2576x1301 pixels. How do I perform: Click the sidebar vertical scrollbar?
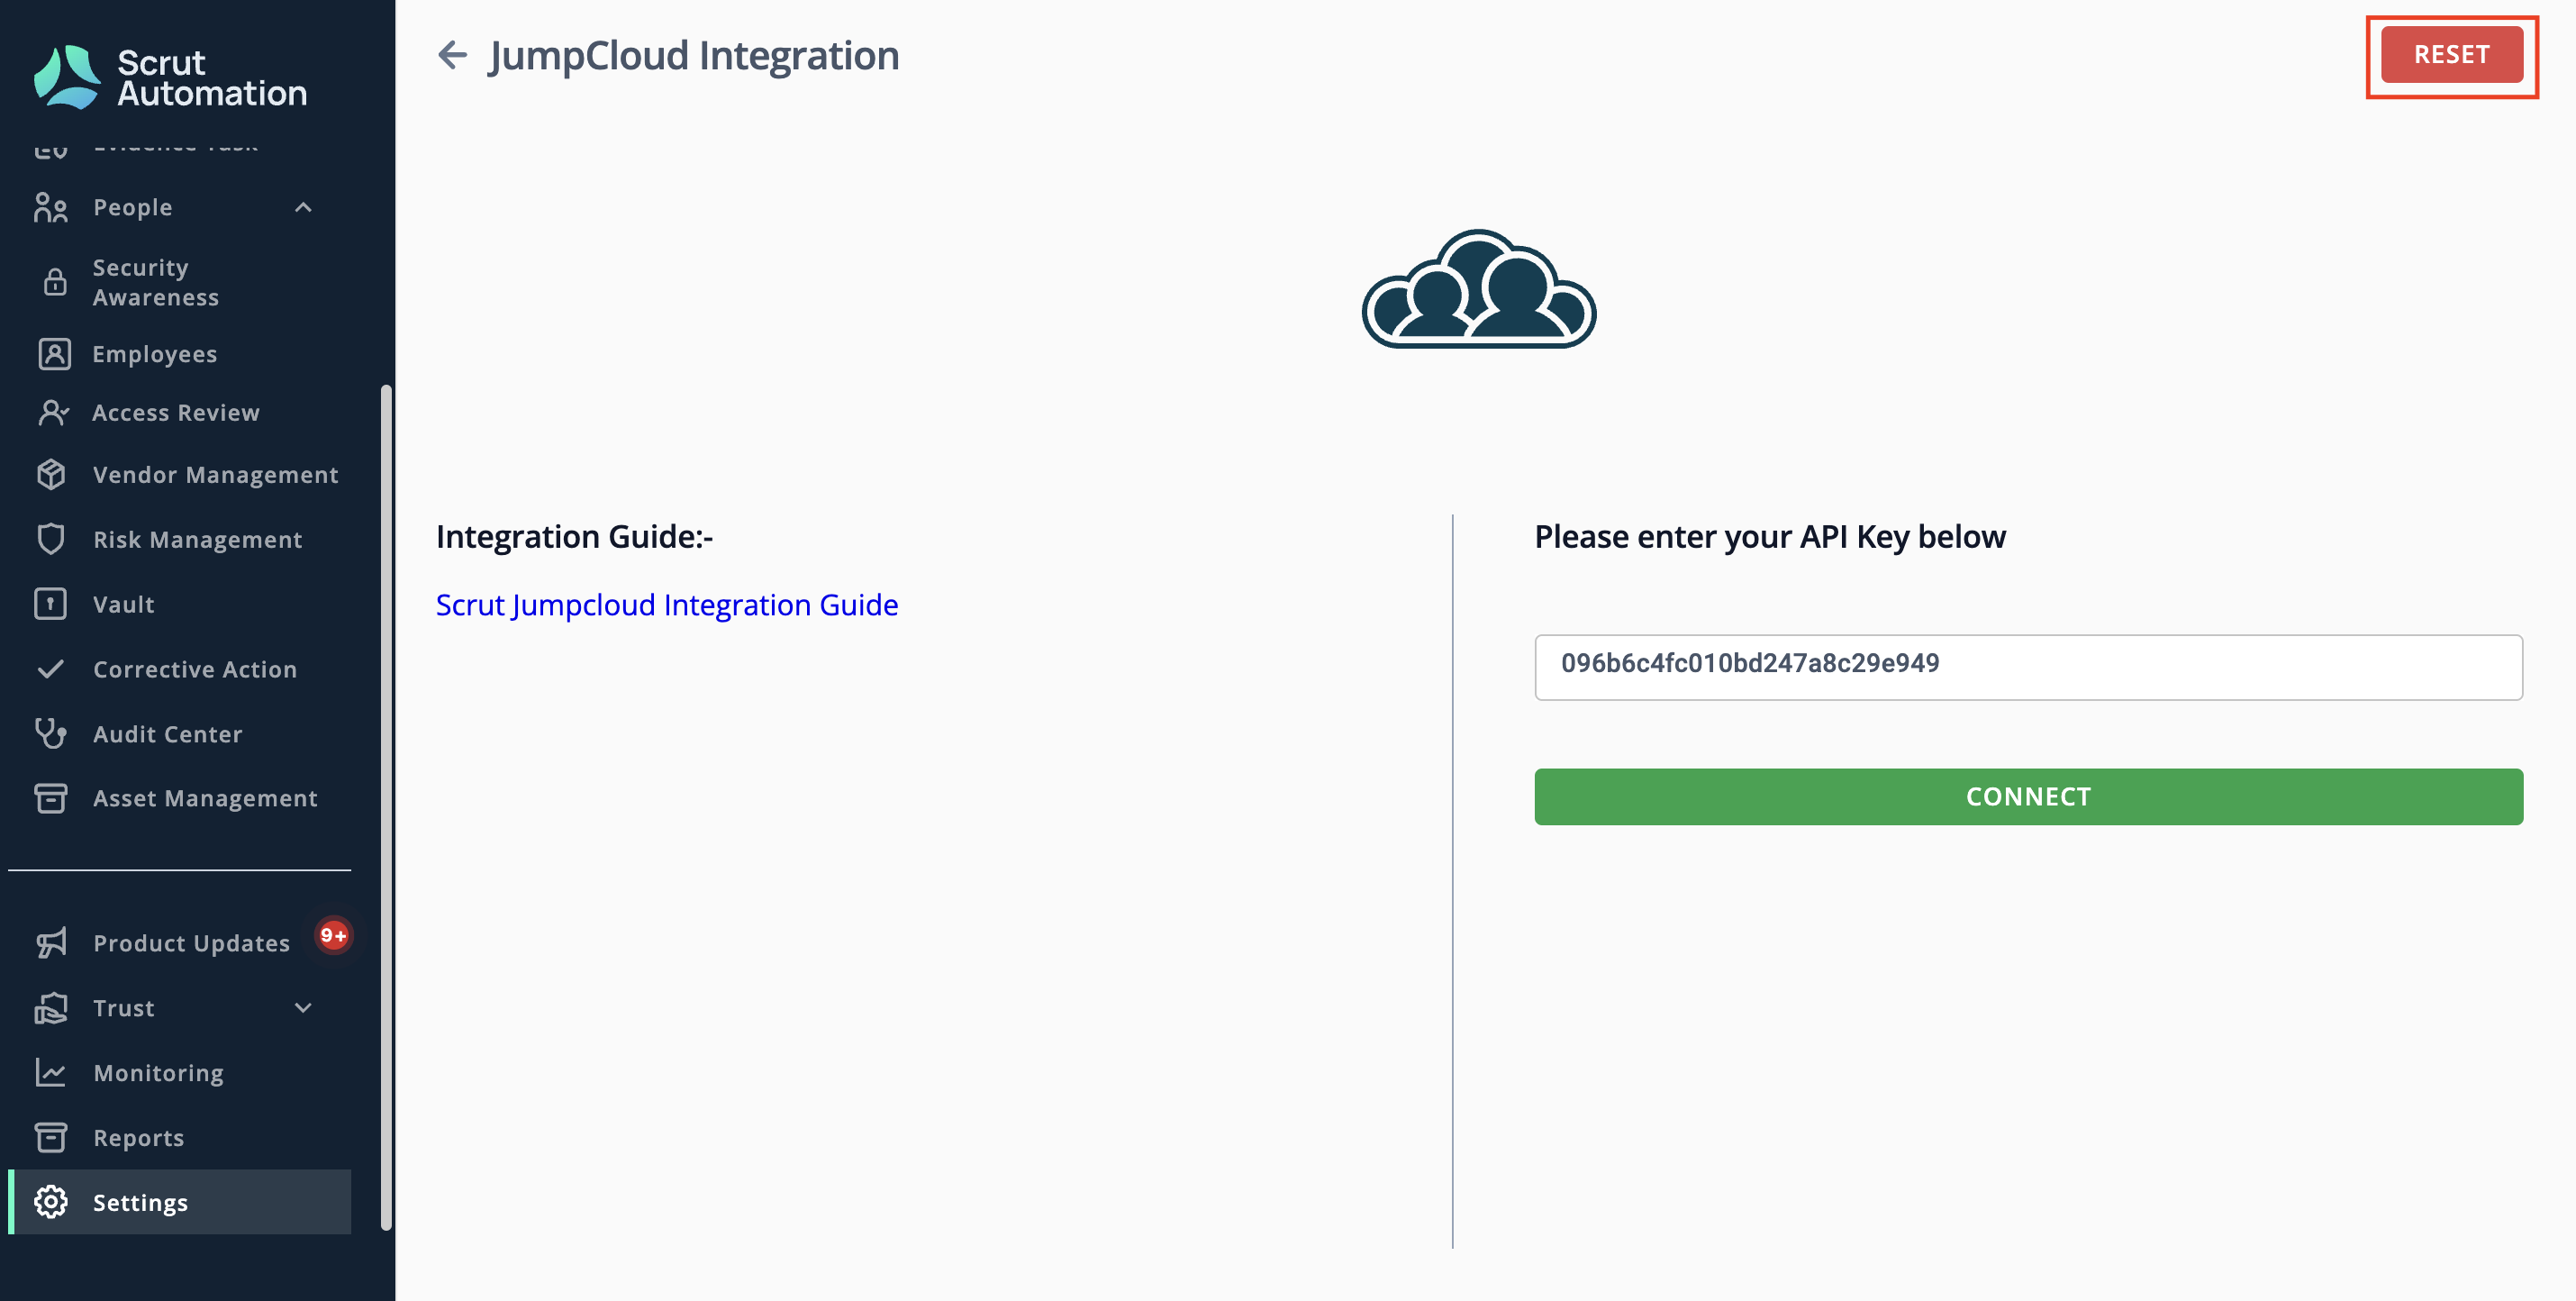[x=386, y=808]
